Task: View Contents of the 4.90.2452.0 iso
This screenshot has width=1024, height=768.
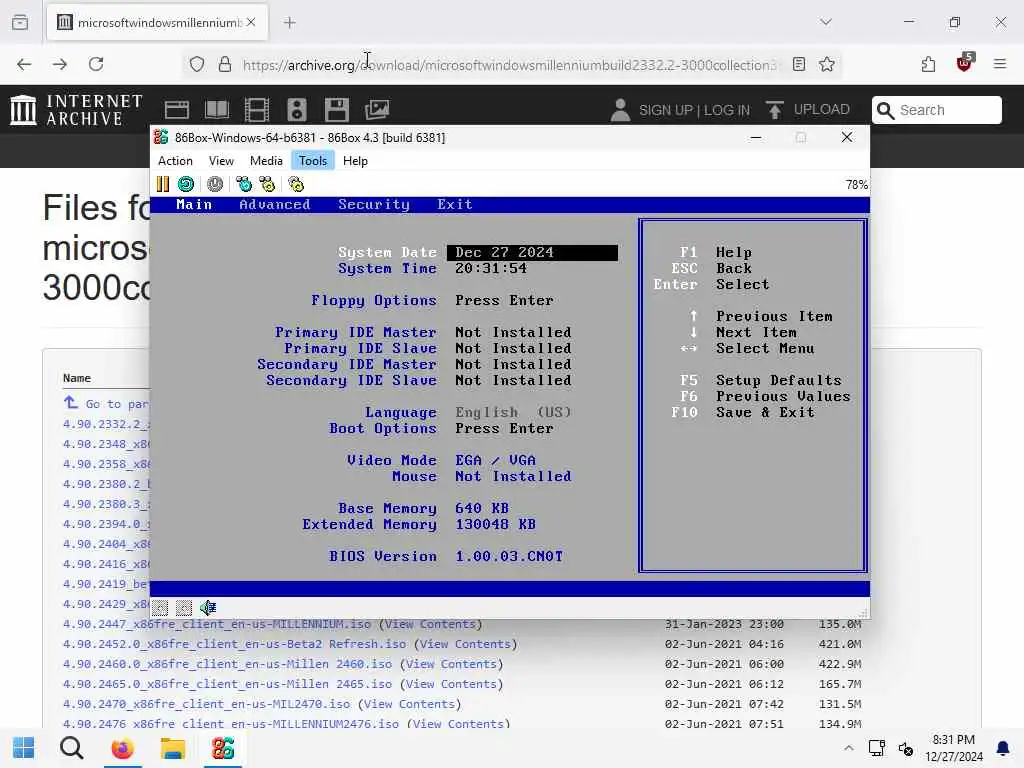Action: (x=466, y=644)
